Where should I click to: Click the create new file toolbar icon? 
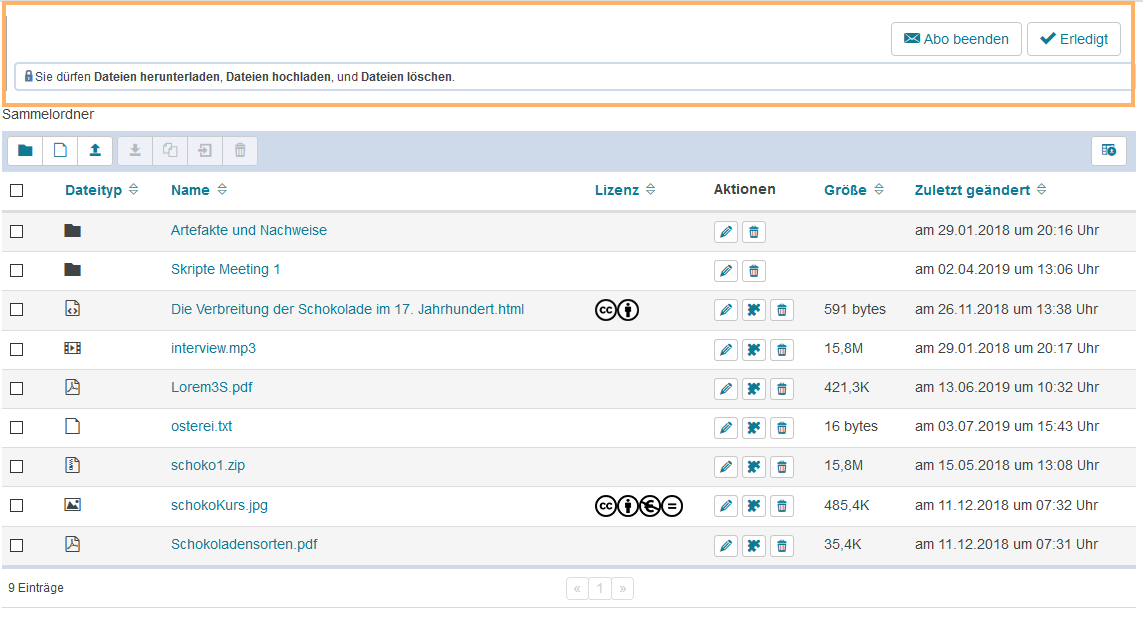pyautogui.click(x=60, y=151)
